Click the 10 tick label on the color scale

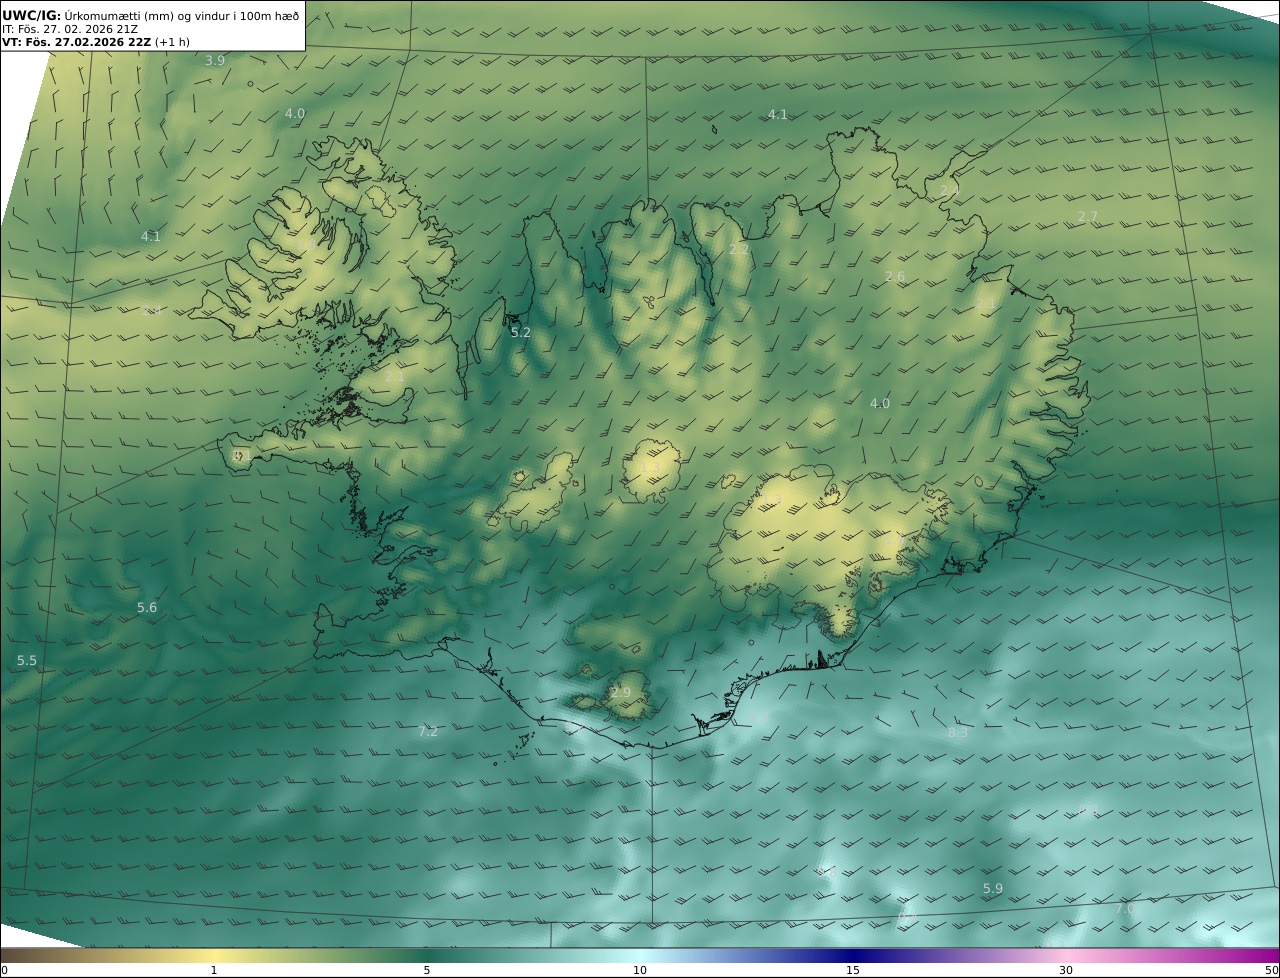(640, 971)
